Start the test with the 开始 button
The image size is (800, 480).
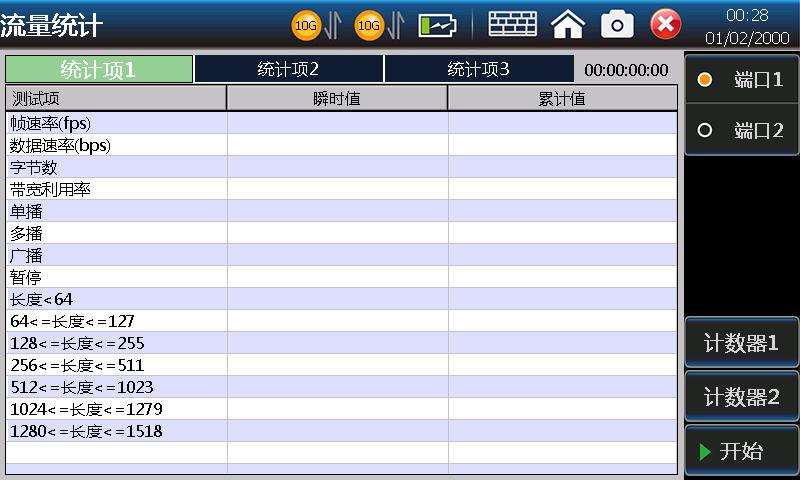tap(741, 451)
